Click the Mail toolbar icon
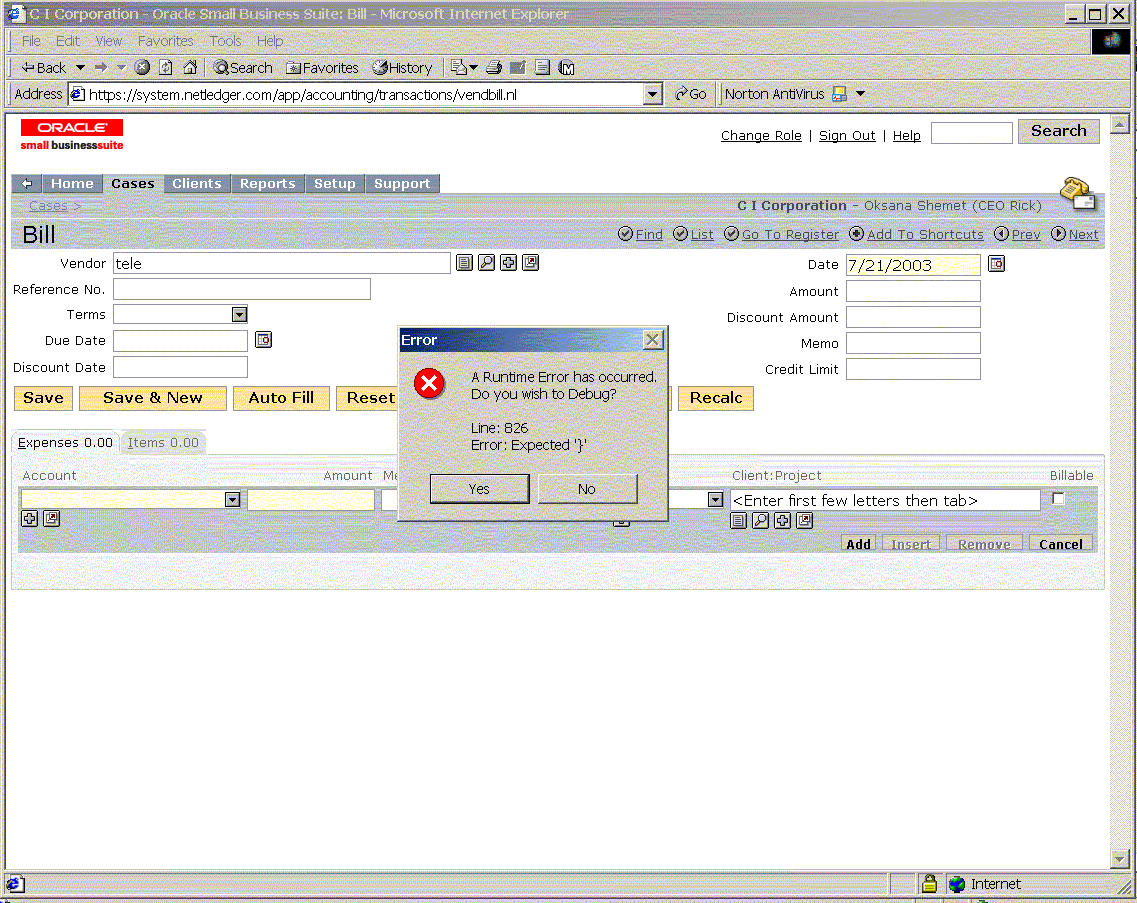 pyautogui.click(x=458, y=67)
